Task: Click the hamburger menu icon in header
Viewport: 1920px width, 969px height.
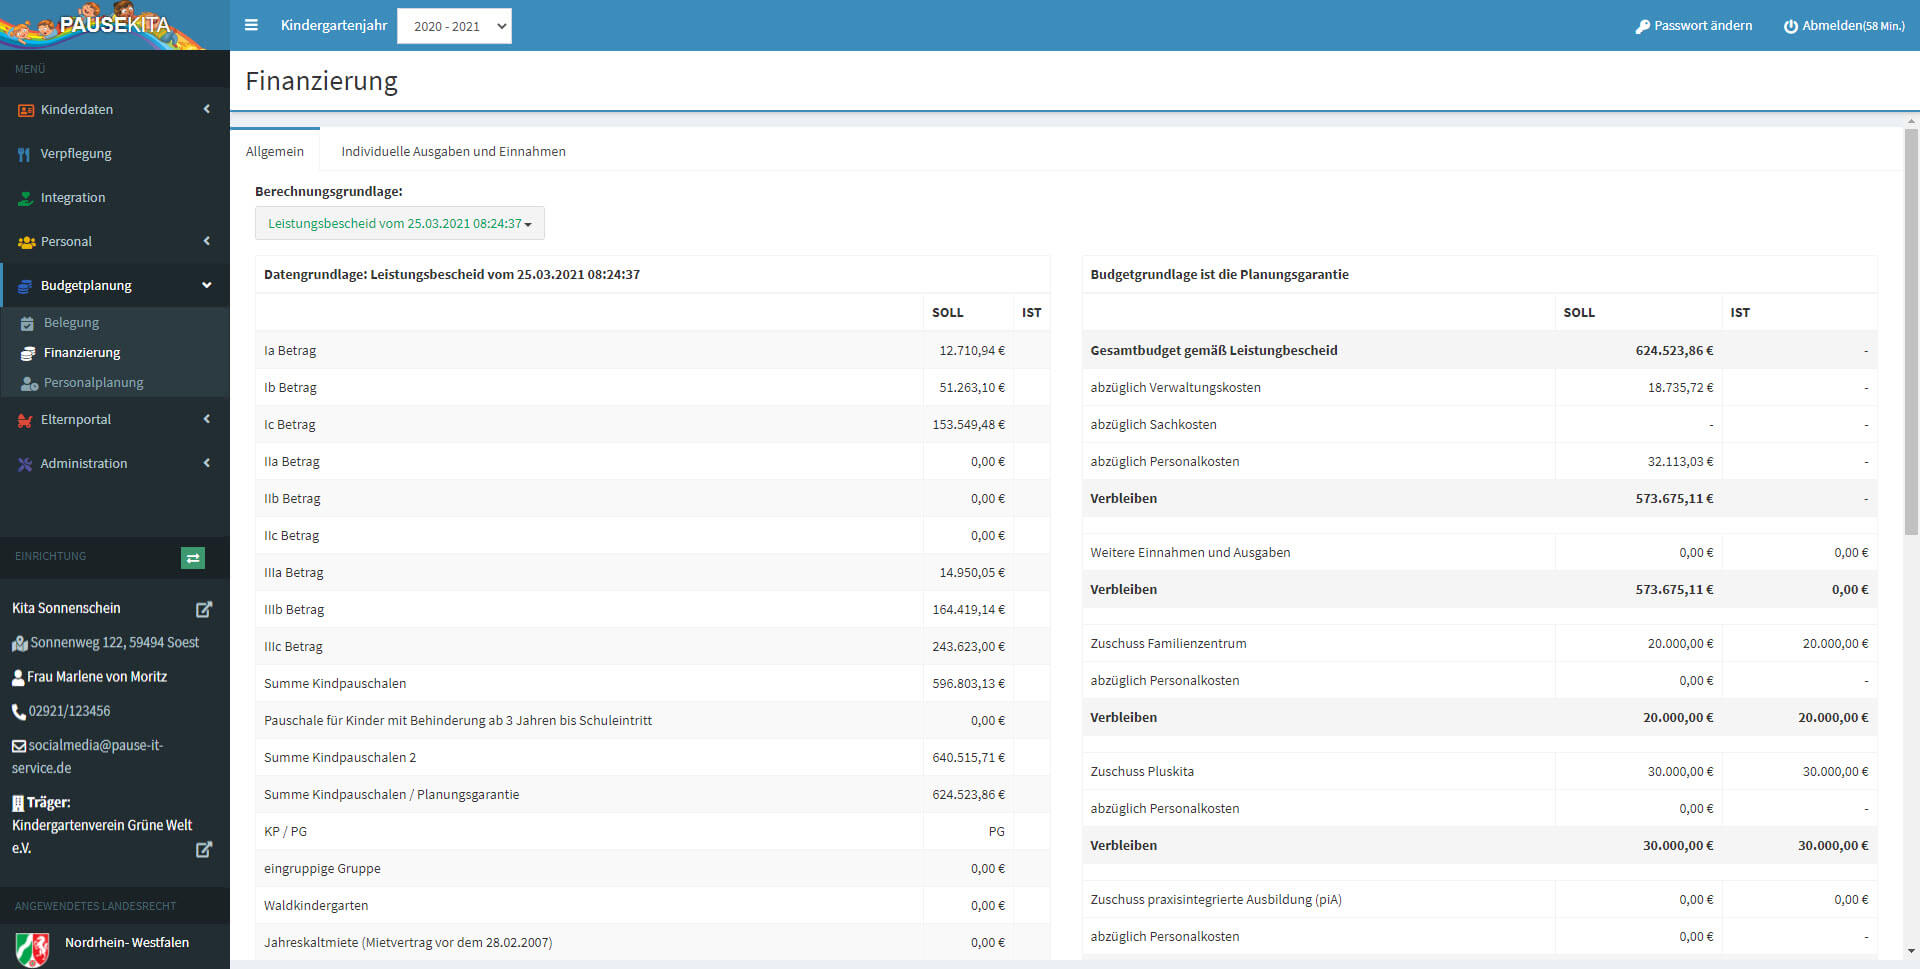Action: [x=251, y=25]
